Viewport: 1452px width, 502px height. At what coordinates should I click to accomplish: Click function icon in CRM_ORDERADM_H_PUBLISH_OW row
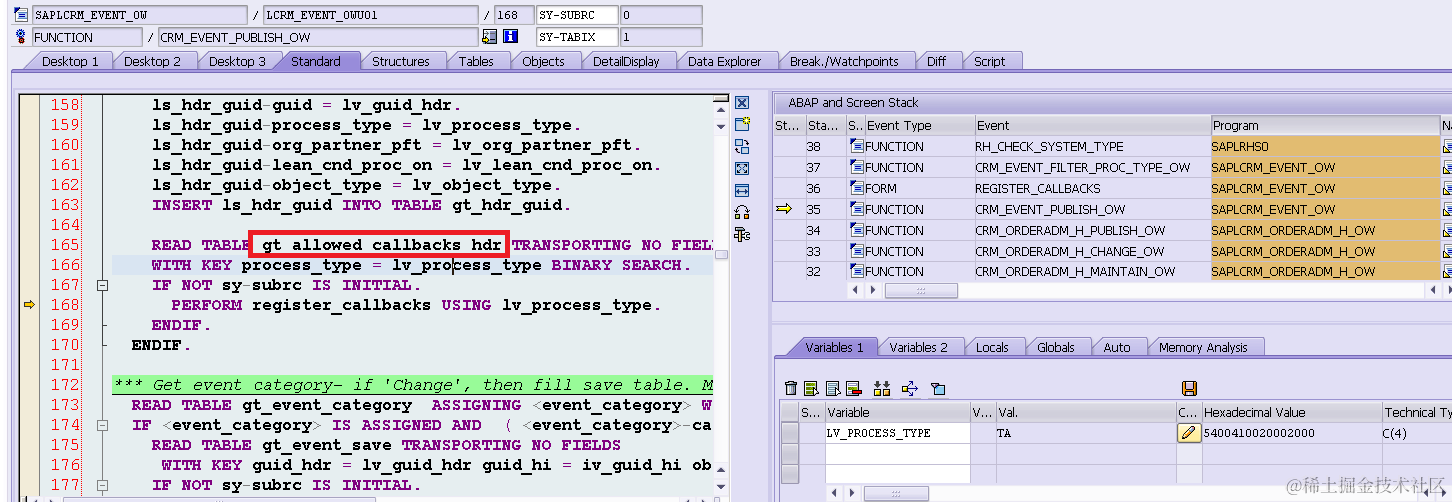857,230
